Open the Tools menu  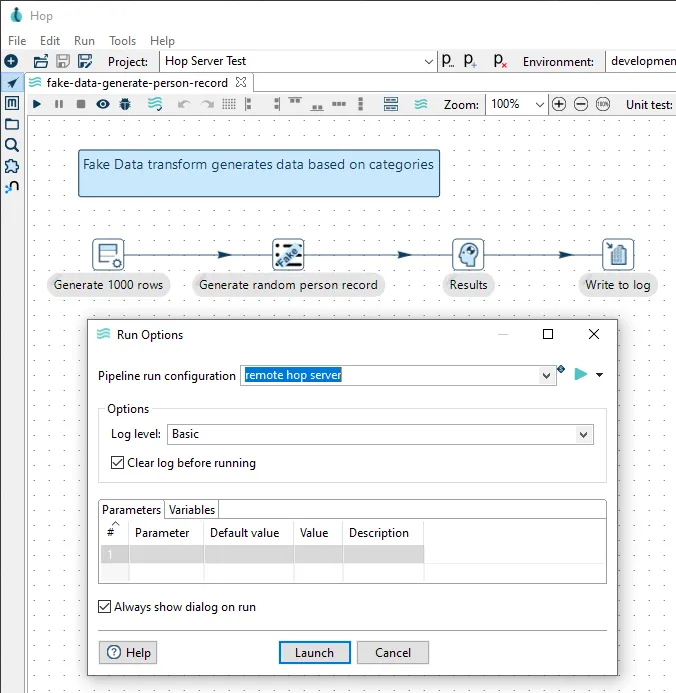pos(122,41)
